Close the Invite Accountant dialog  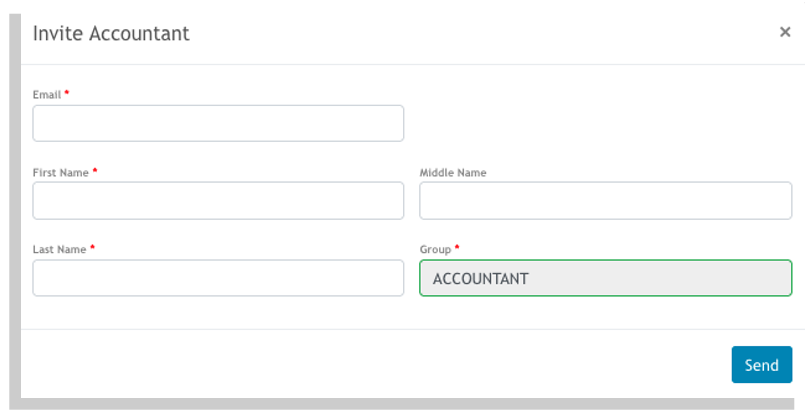784,32
